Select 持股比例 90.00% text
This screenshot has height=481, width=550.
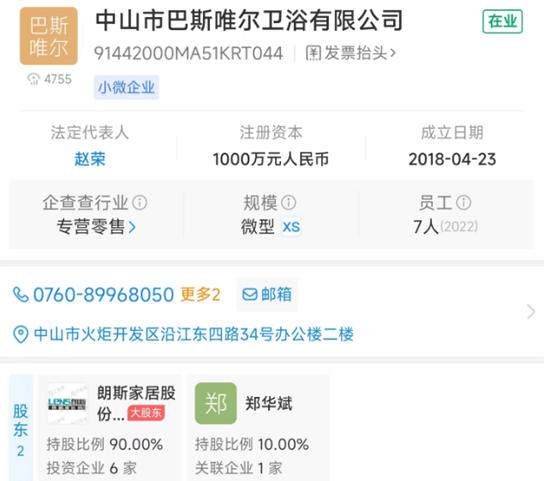[105, 445]
